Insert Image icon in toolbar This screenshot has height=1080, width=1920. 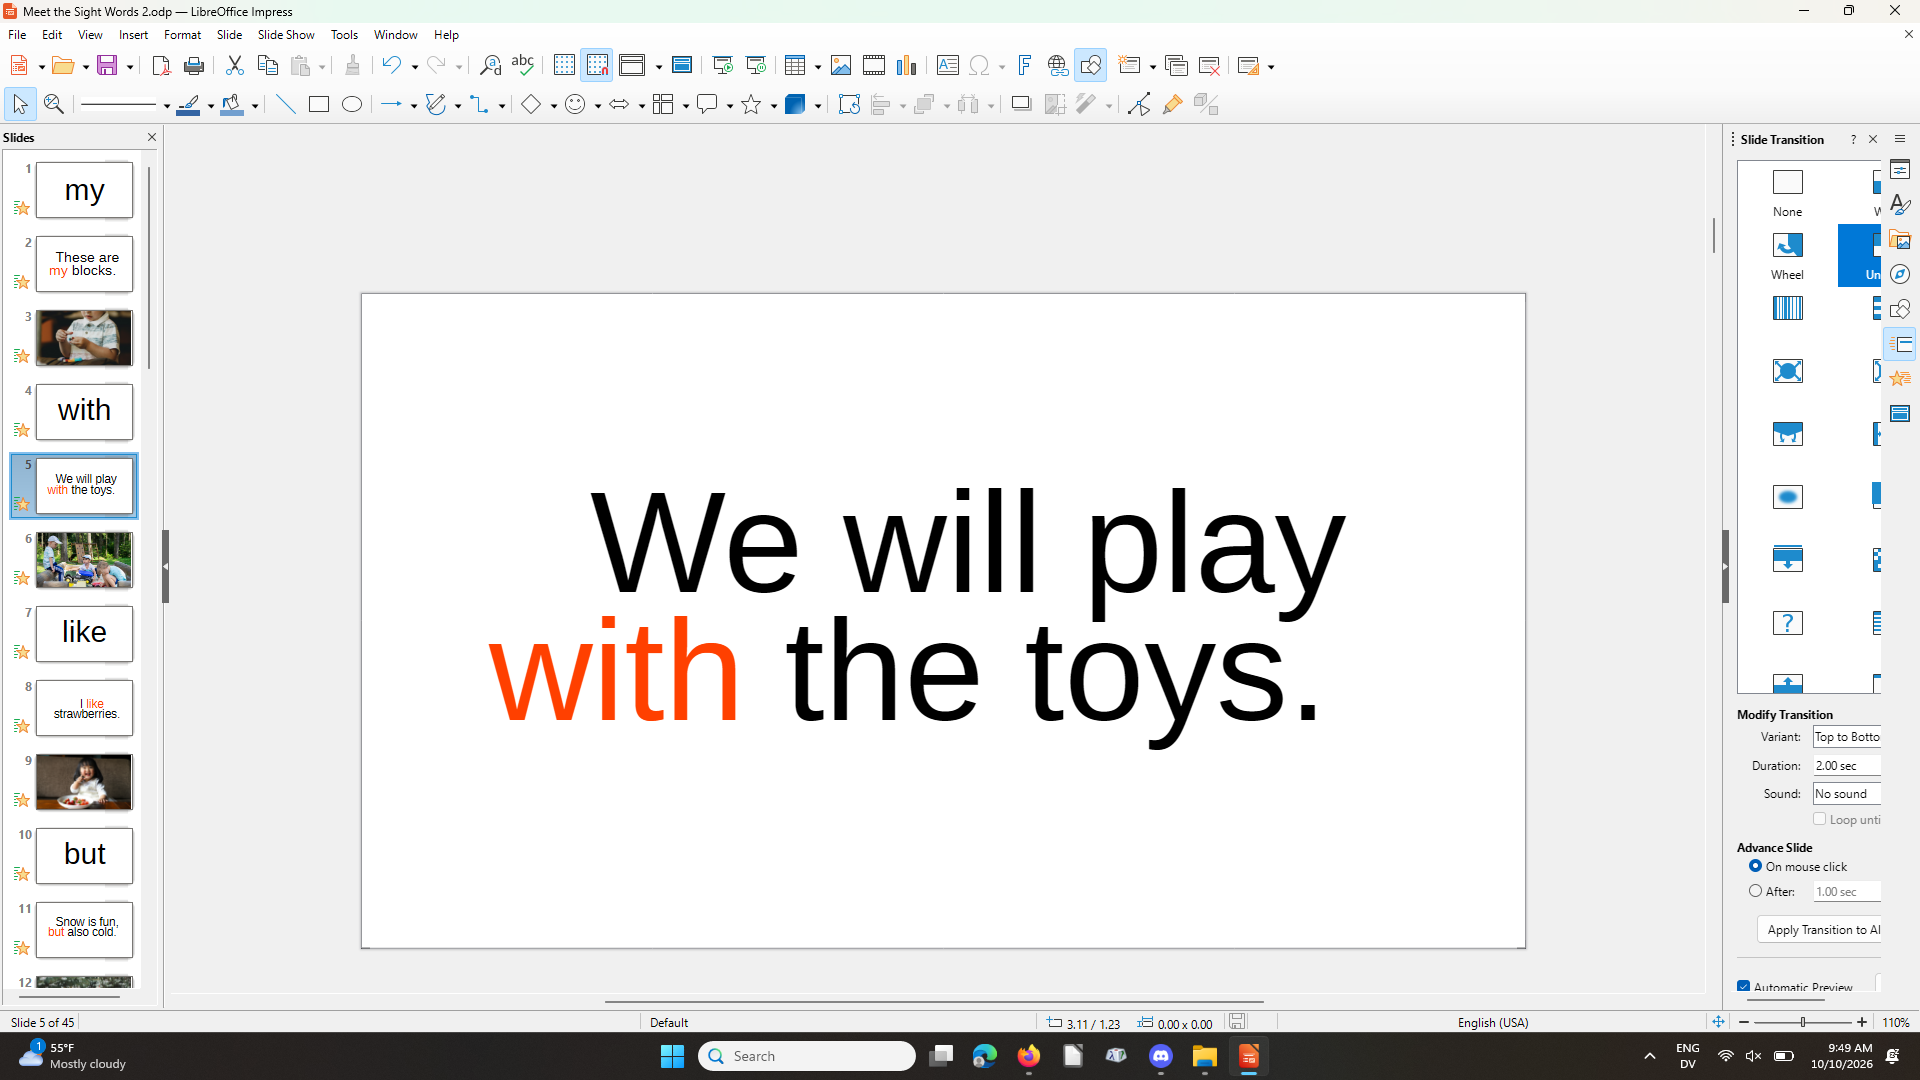(841, 66)
